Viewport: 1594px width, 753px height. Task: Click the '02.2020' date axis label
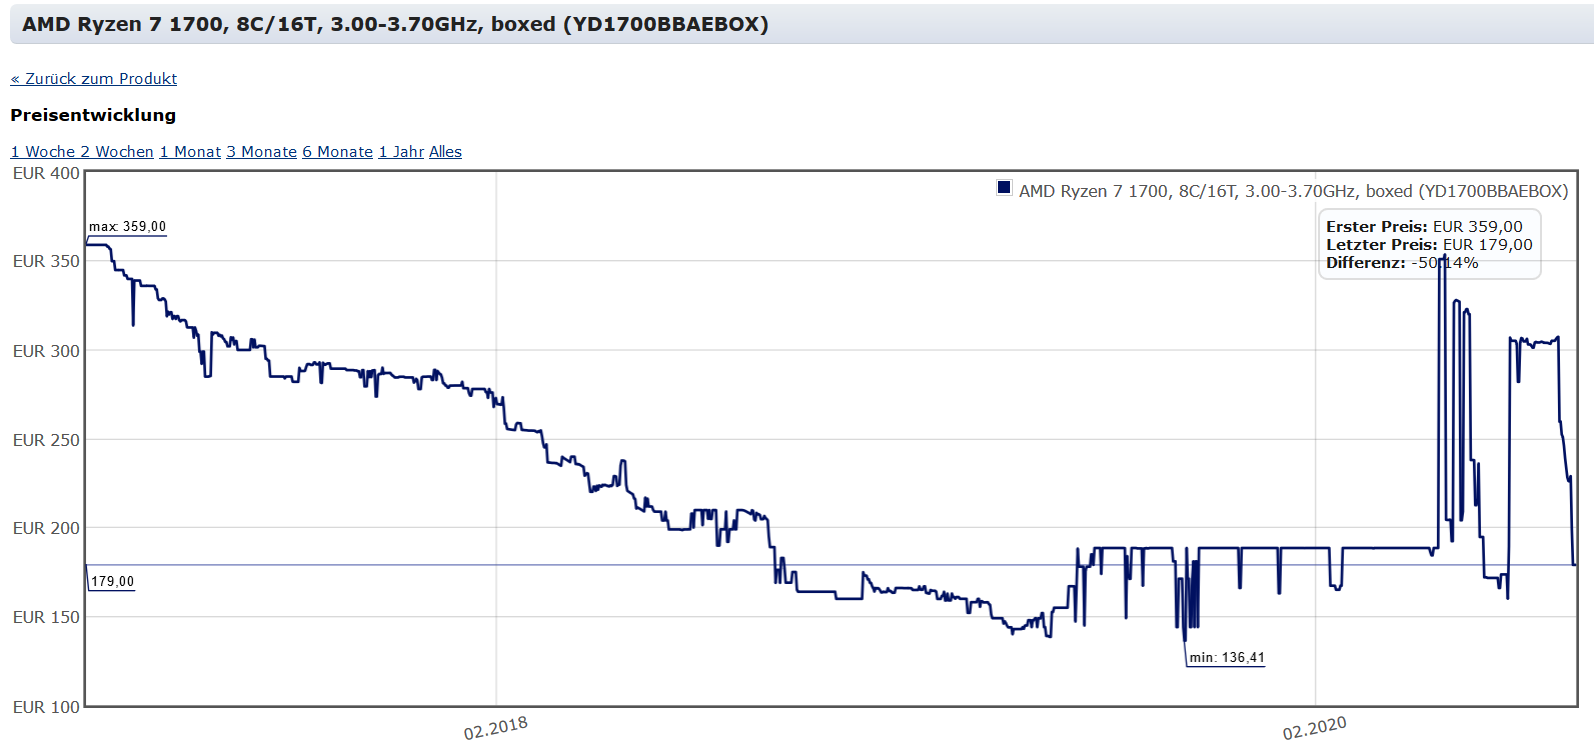(1314, 728)
